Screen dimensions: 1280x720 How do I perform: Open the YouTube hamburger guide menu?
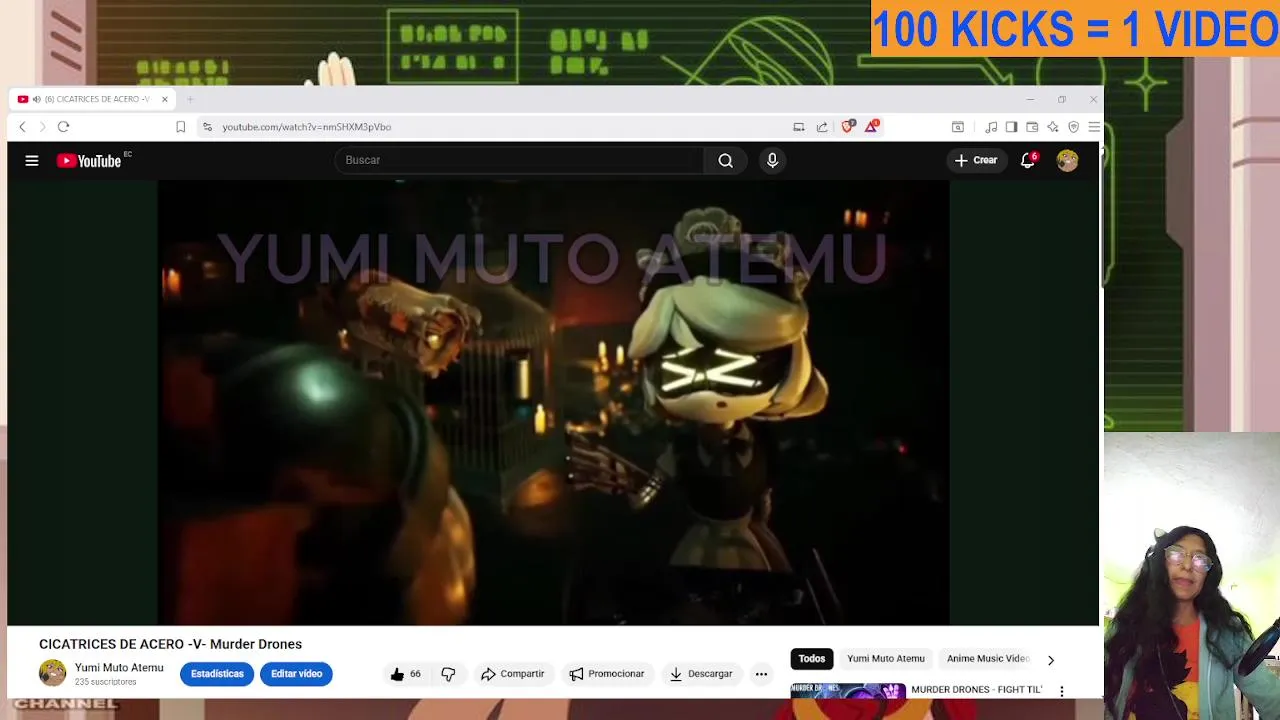pyautogui.click(x=32, y=160)
